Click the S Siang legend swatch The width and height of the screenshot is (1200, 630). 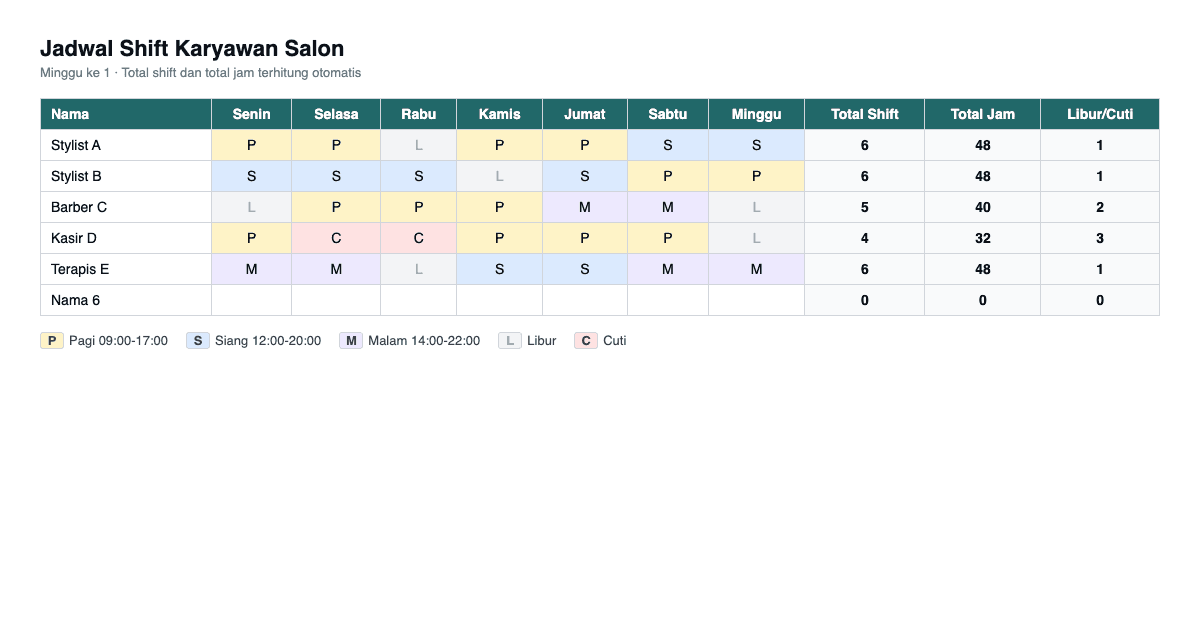[x=198, y=340]
